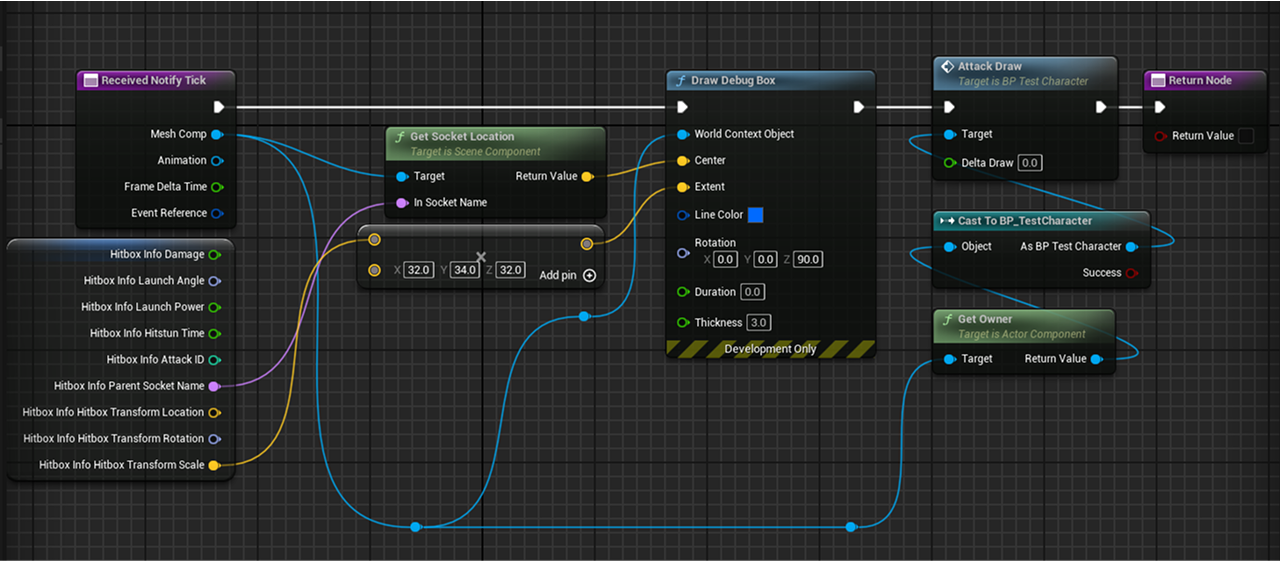
Task: Click the Delta Draw input pin
Action: pos(950,163)
